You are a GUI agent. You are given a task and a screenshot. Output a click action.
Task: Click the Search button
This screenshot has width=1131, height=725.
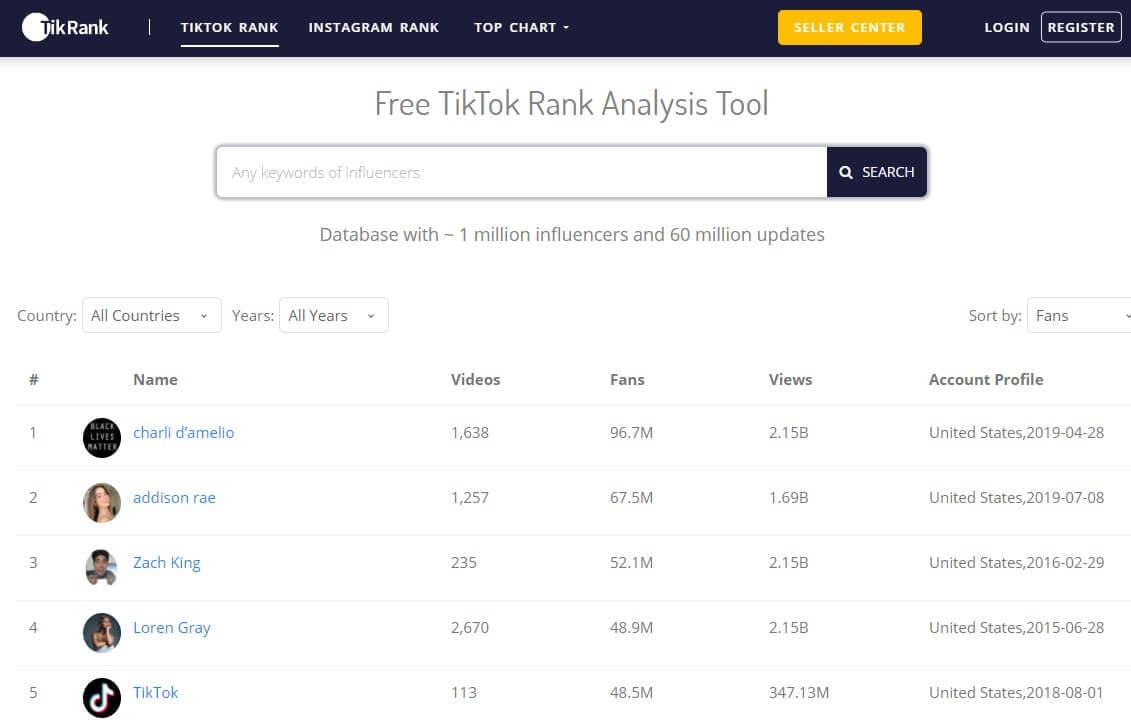click(876, 172)
